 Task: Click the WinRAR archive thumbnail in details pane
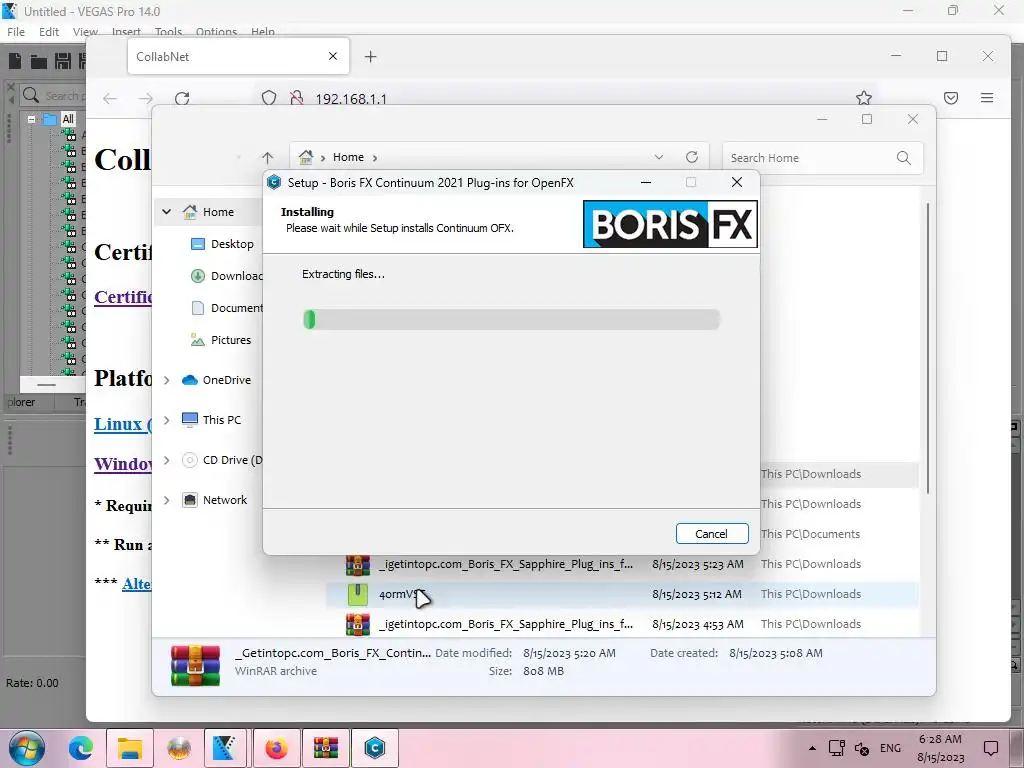tap(195, 665)
